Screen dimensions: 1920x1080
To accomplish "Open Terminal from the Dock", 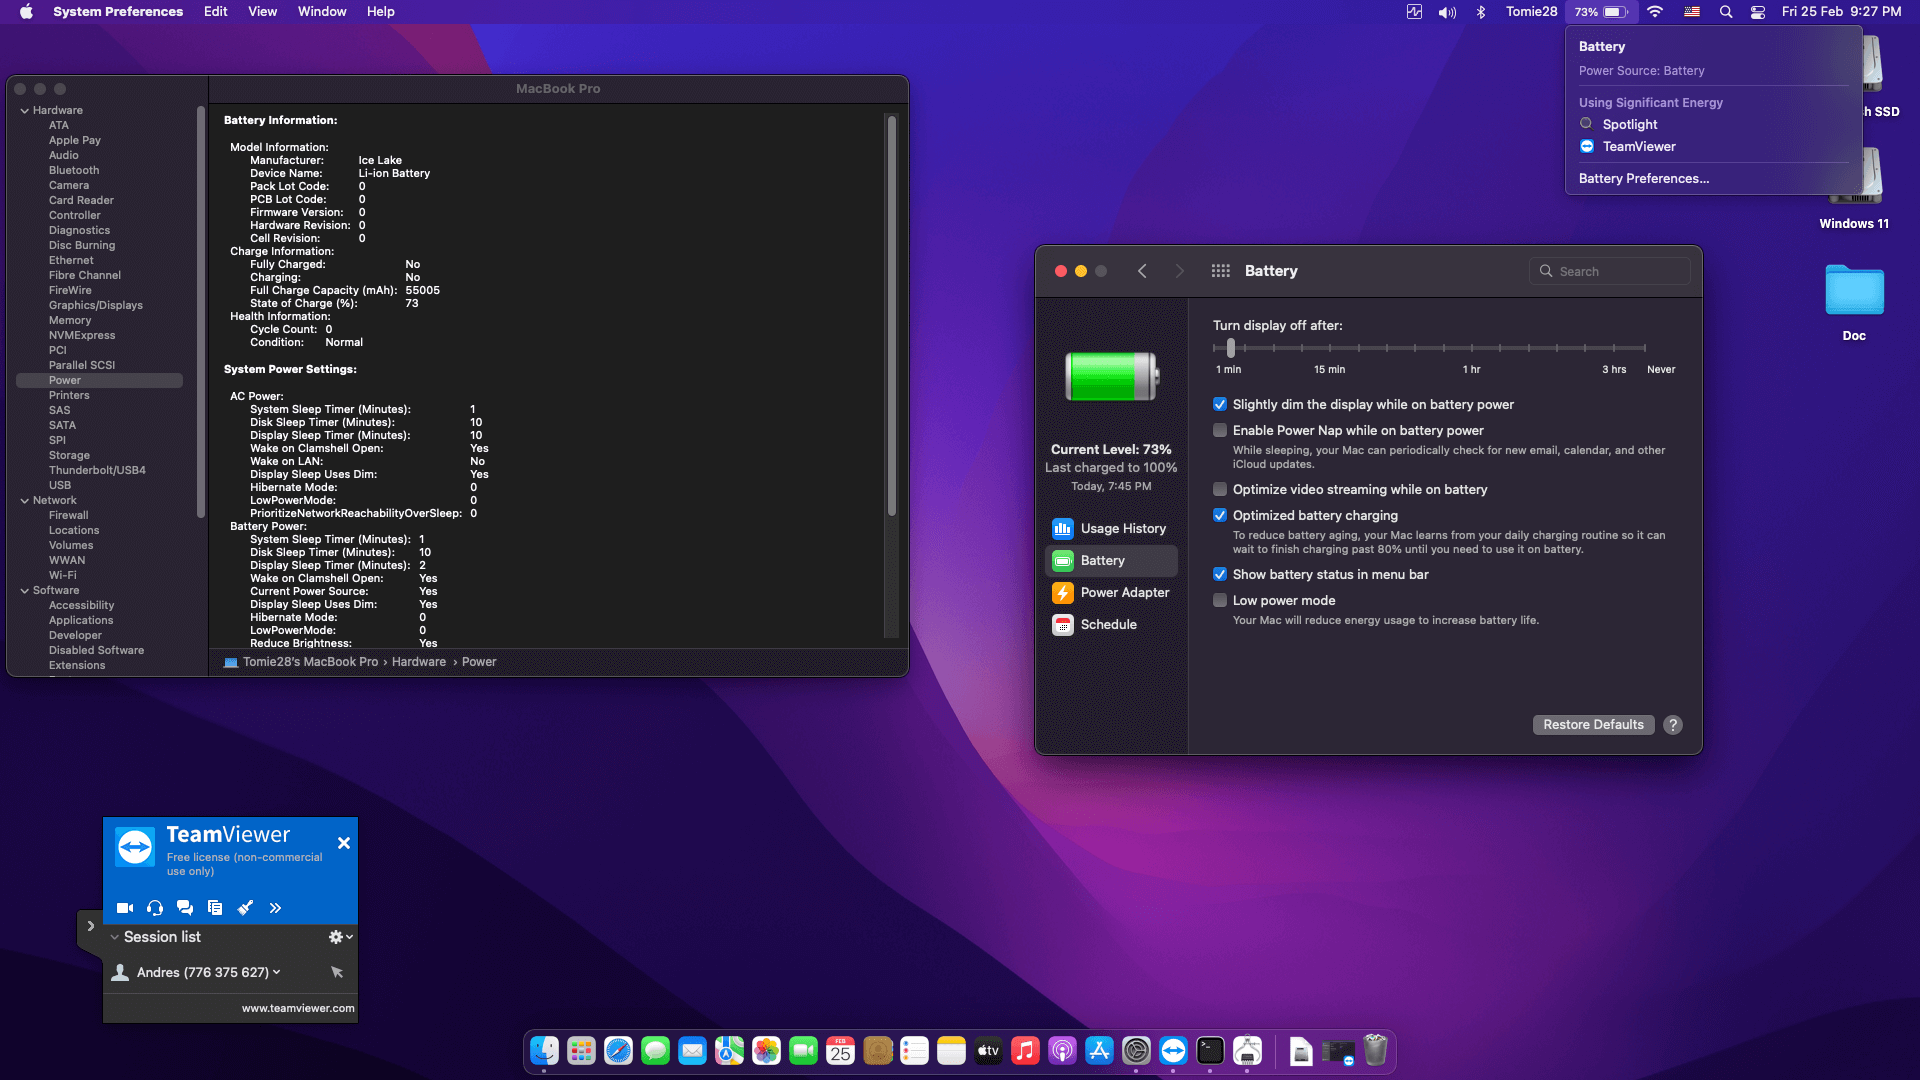I will click(1210, 1050).
